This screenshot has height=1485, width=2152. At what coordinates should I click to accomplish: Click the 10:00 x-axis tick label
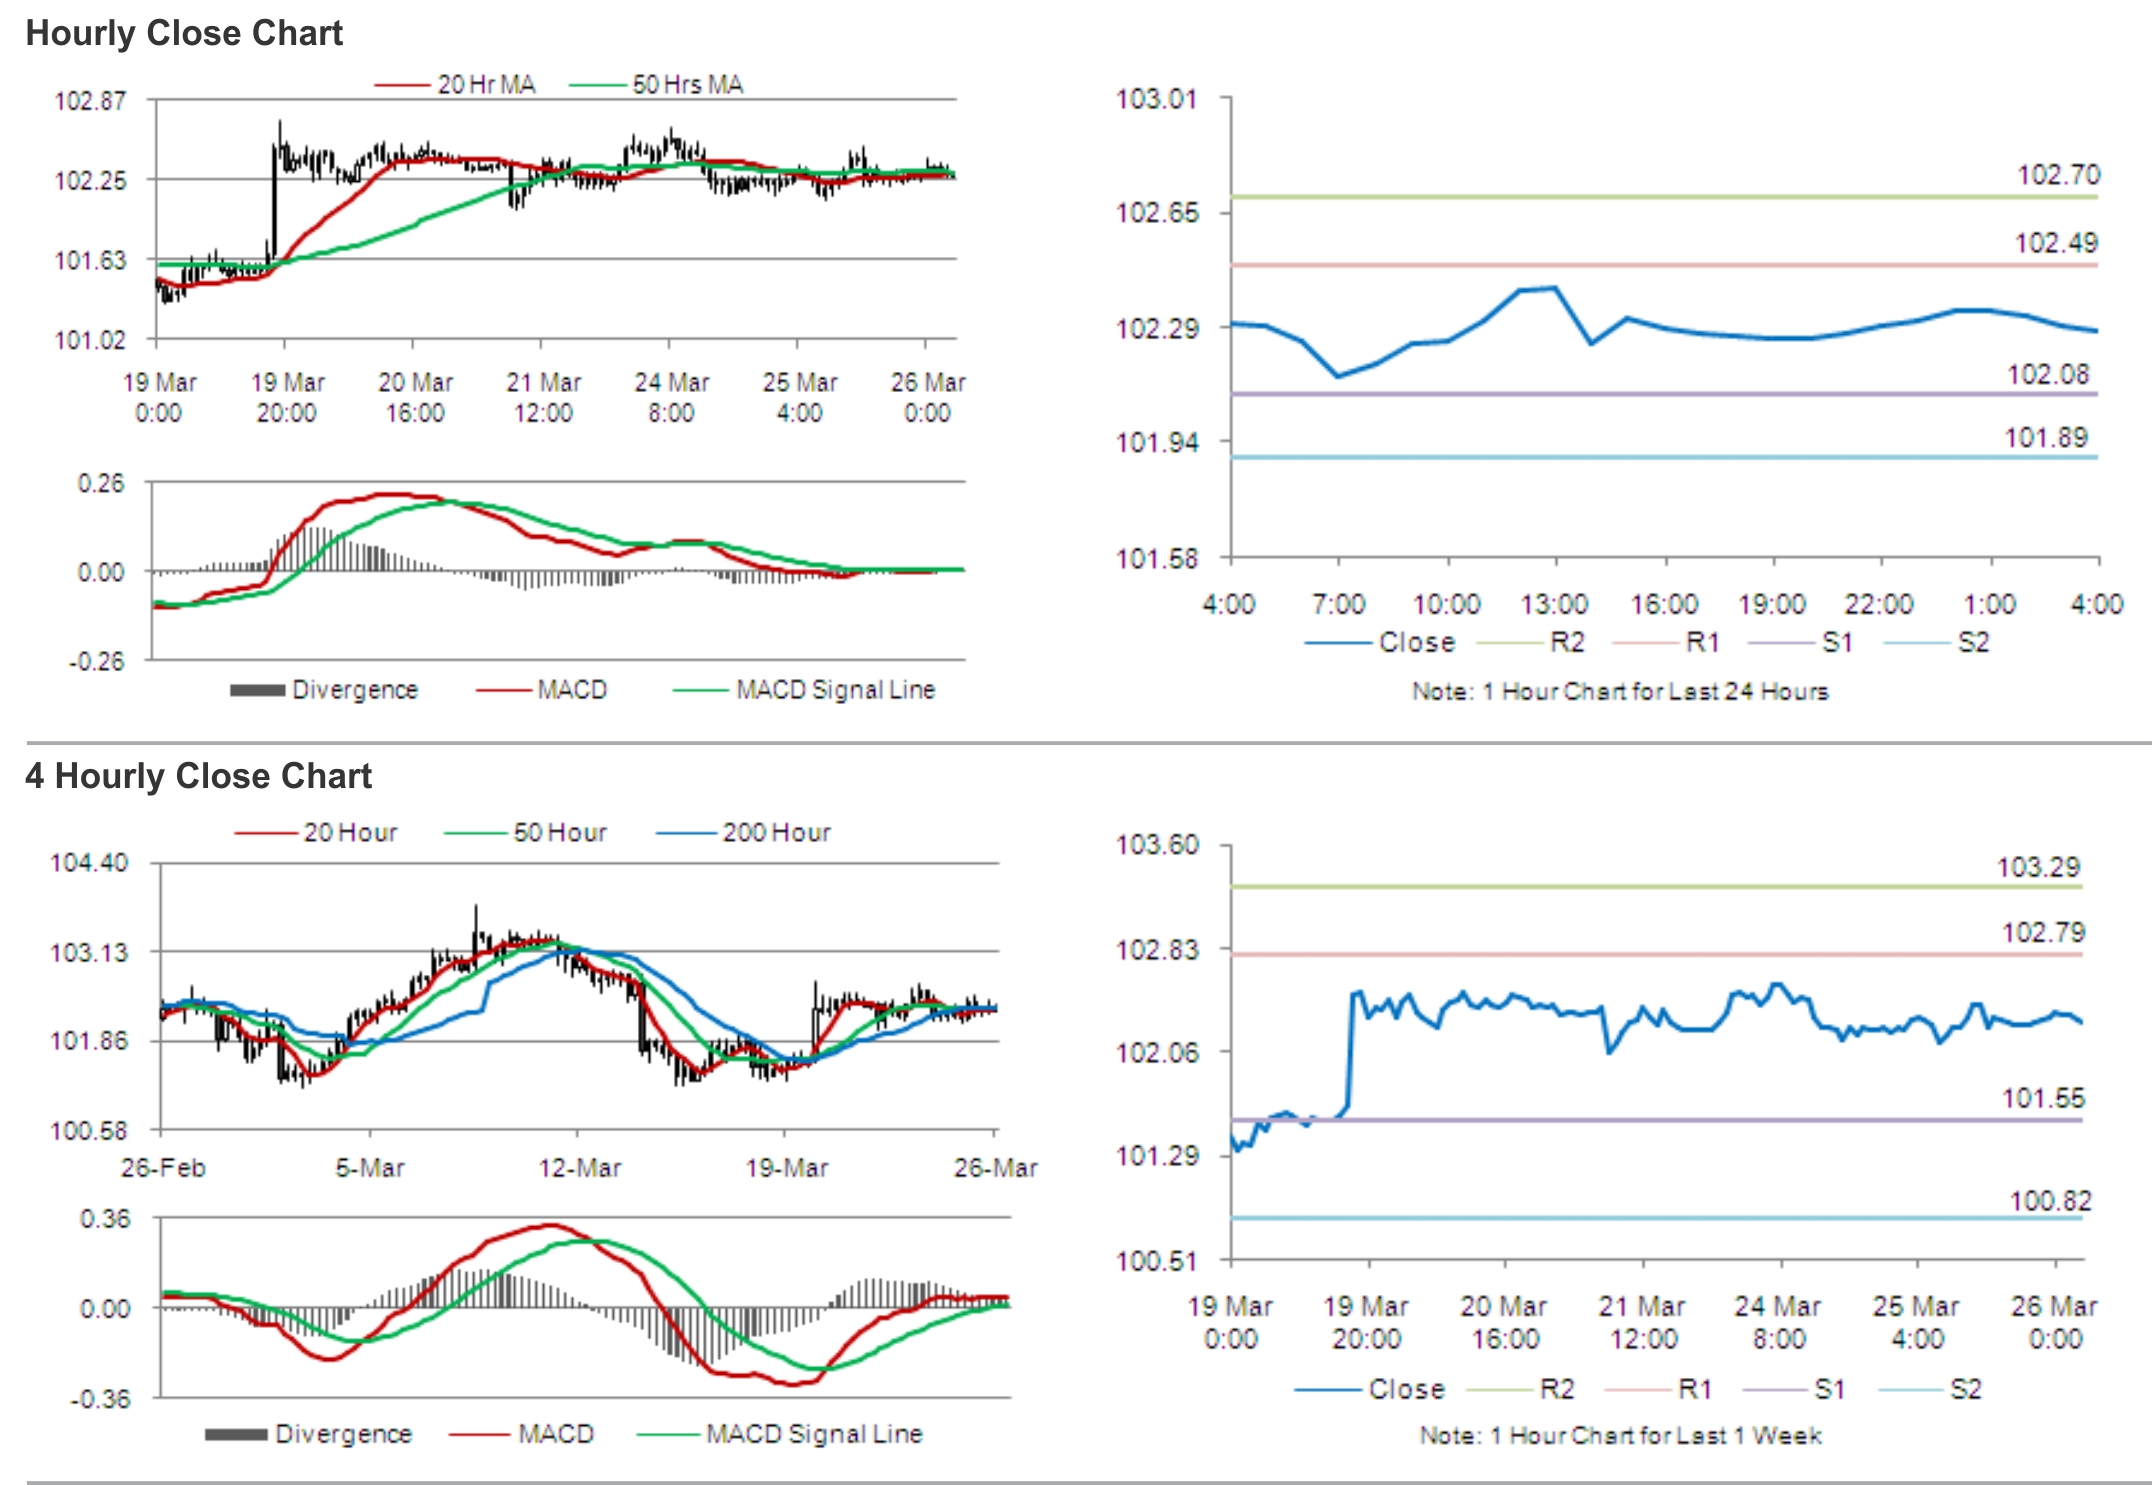click(1446, 604)
